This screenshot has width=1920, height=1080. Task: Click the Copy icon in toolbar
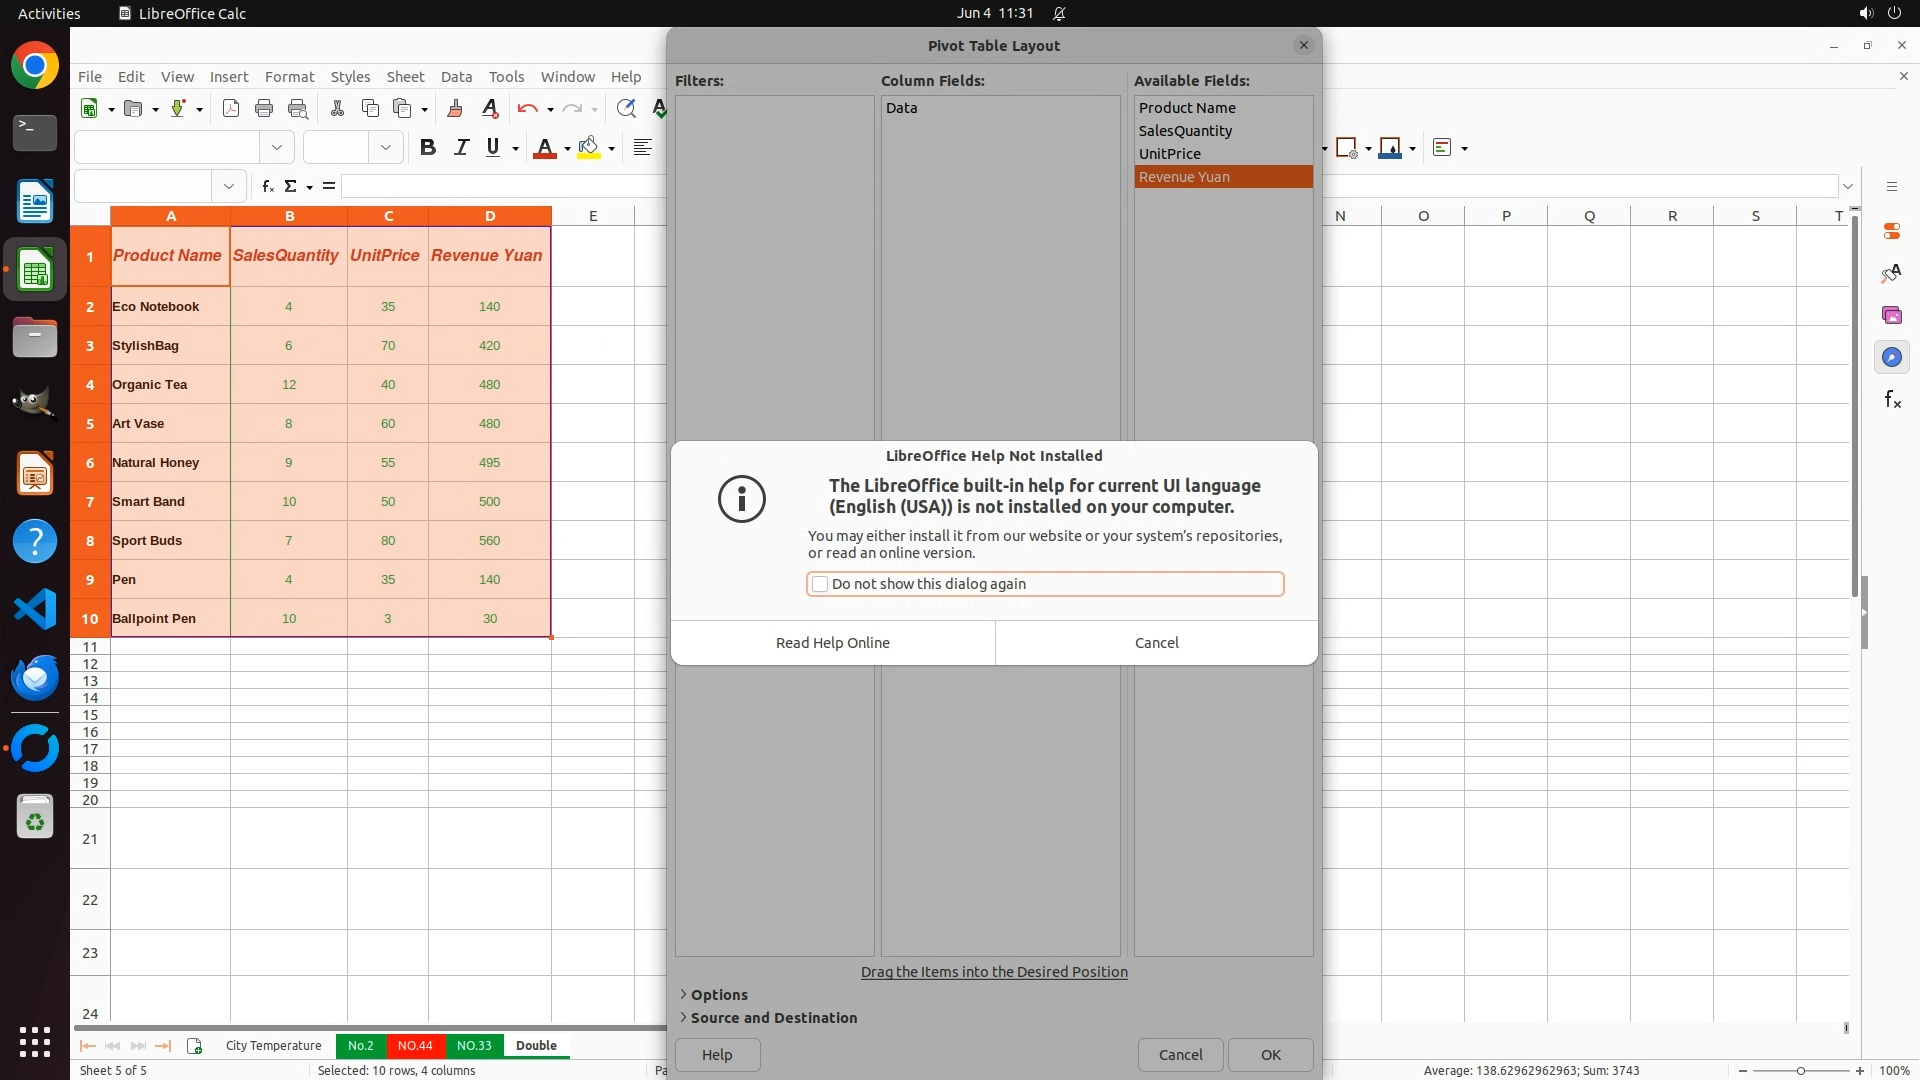pyautogui.click(x=370, y=109)
